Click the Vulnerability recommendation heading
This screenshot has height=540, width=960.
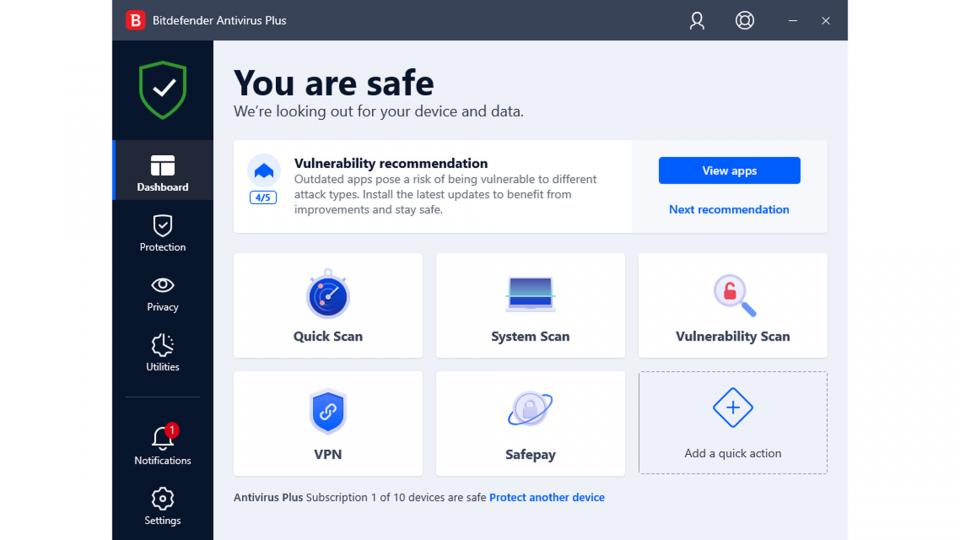point(391,163)
